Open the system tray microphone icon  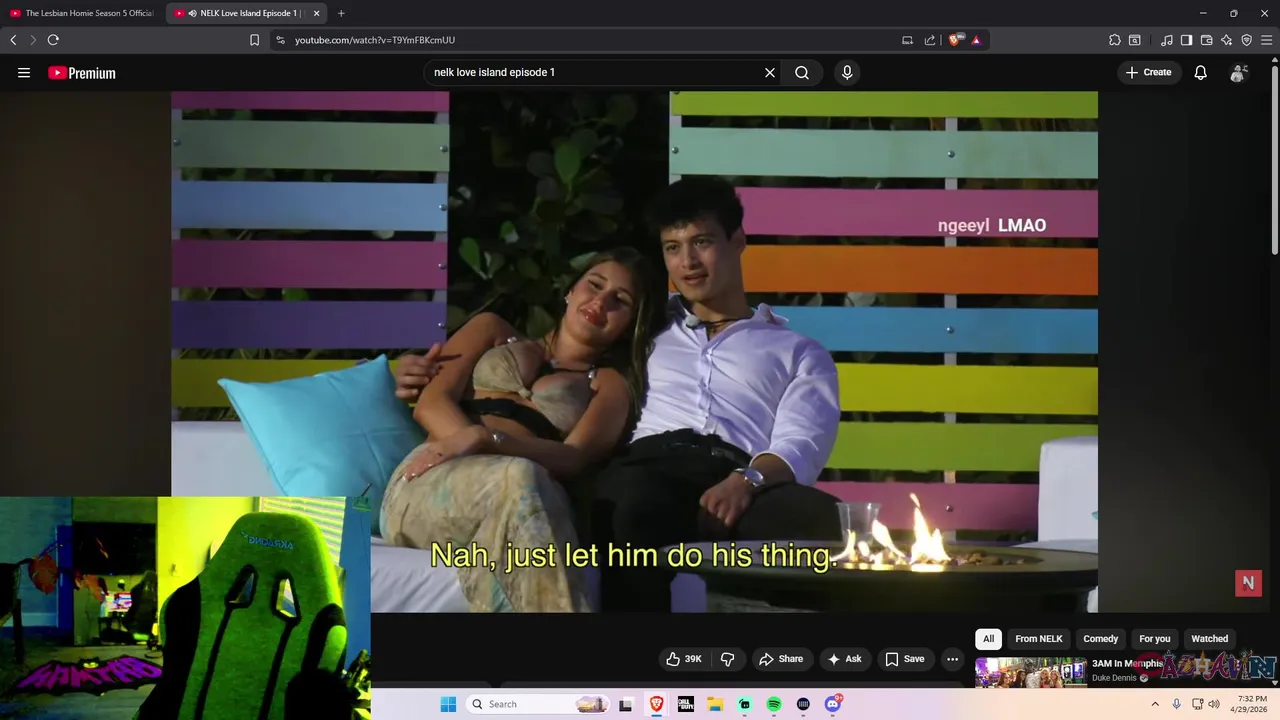pyautogui.click(x=1176, y=704)
